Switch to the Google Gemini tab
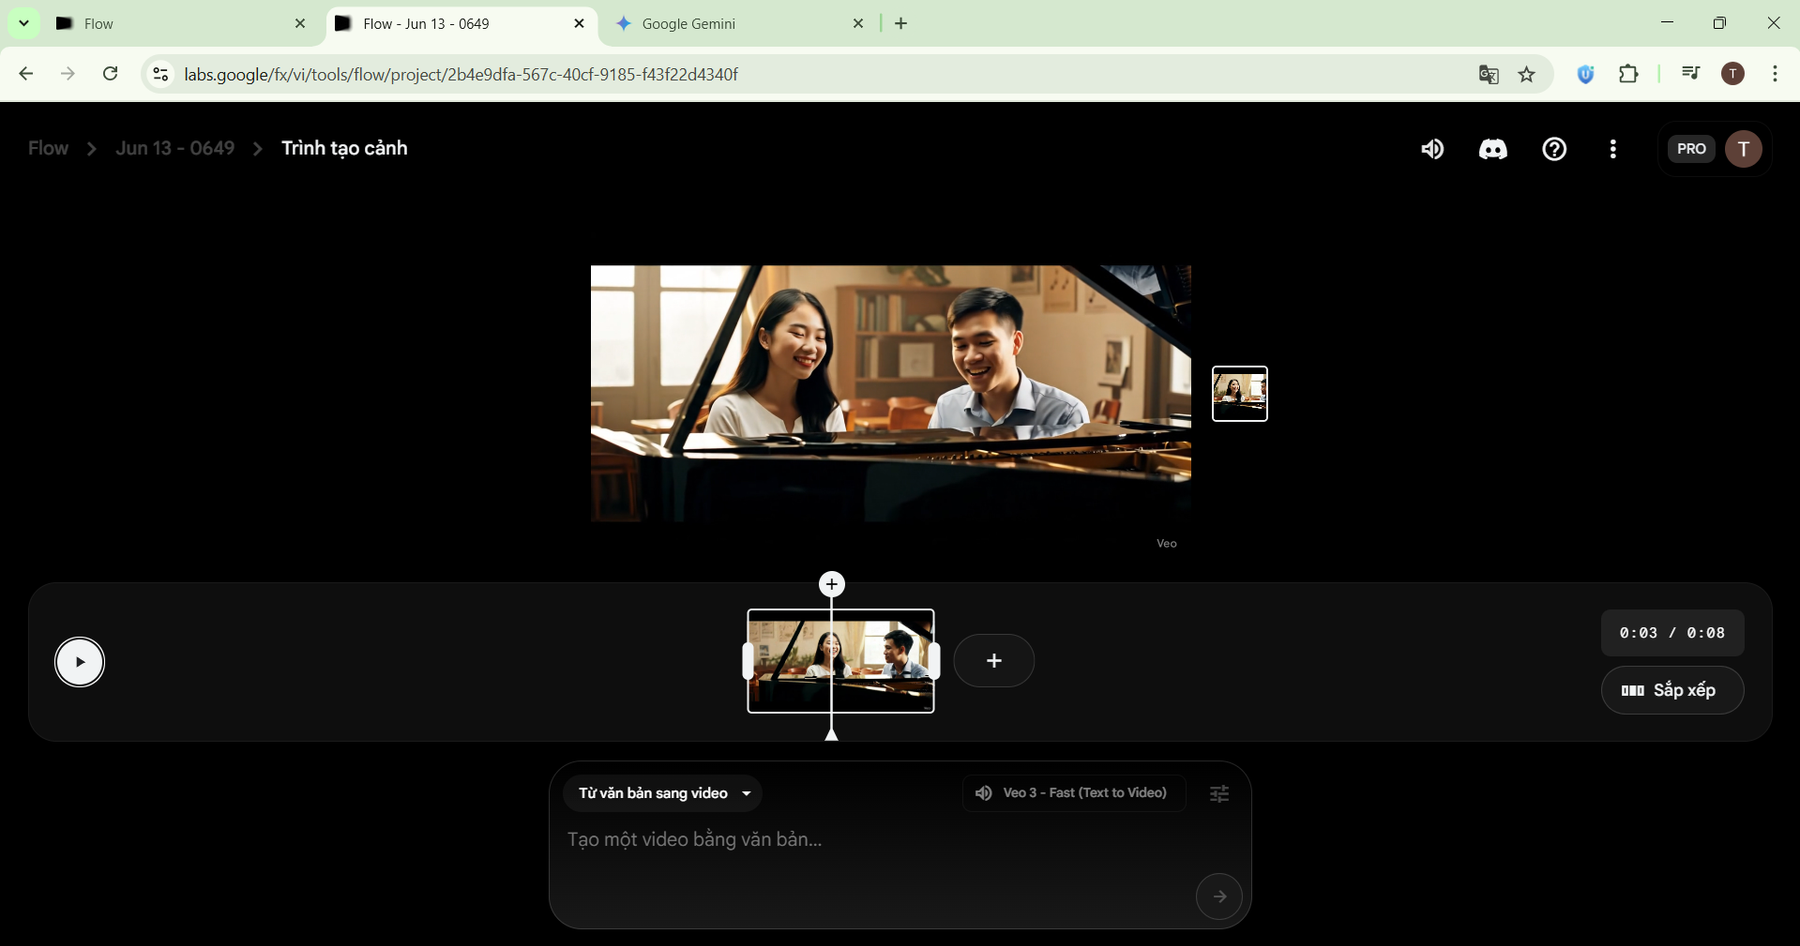1800x946 pixels. 734,24
